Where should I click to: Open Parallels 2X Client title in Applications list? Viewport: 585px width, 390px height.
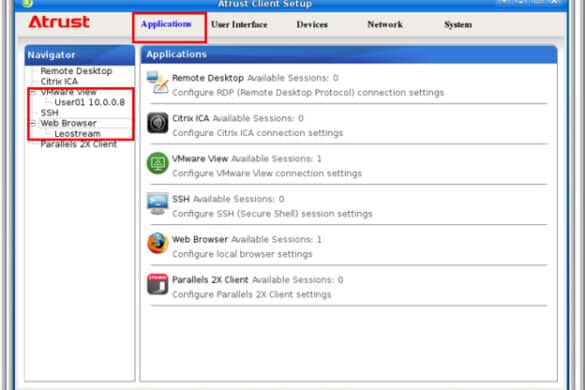tap(210, 280)
